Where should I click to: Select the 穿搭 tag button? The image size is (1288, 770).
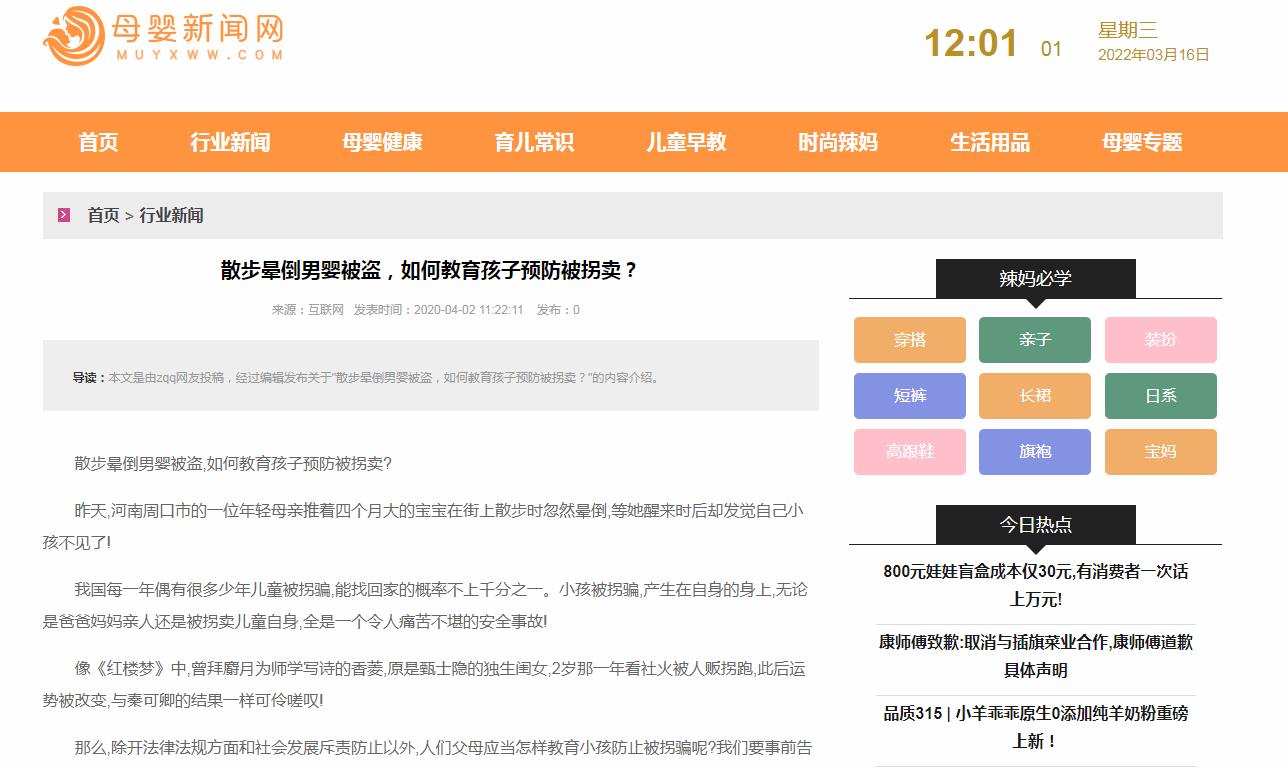pyautogui.click(x=910, y=340)
